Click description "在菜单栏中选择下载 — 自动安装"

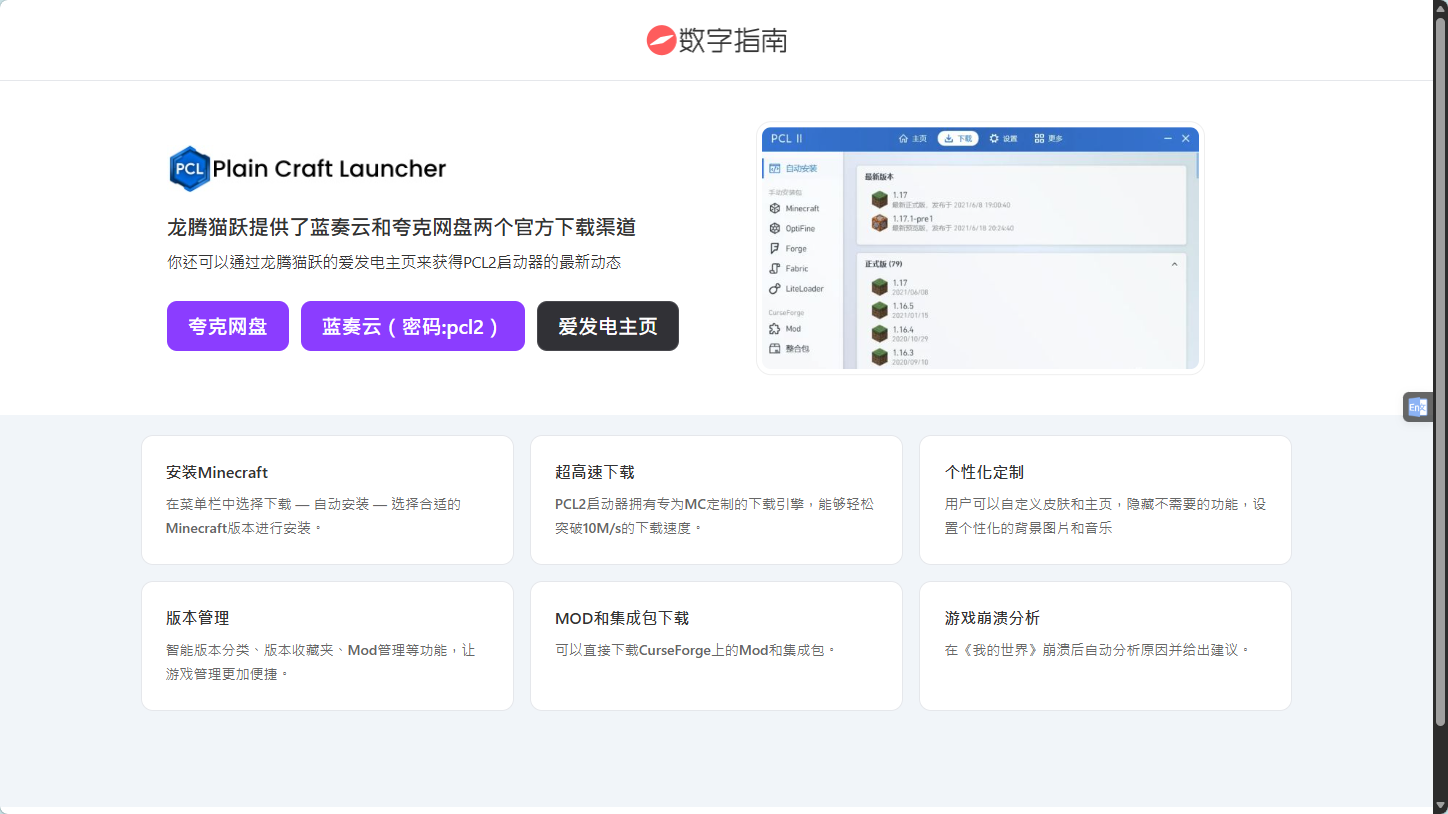pos(314,516)
